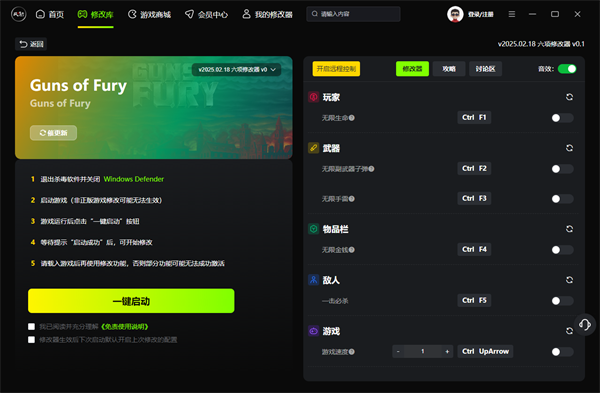Click the search input field

tap(353, 14)
